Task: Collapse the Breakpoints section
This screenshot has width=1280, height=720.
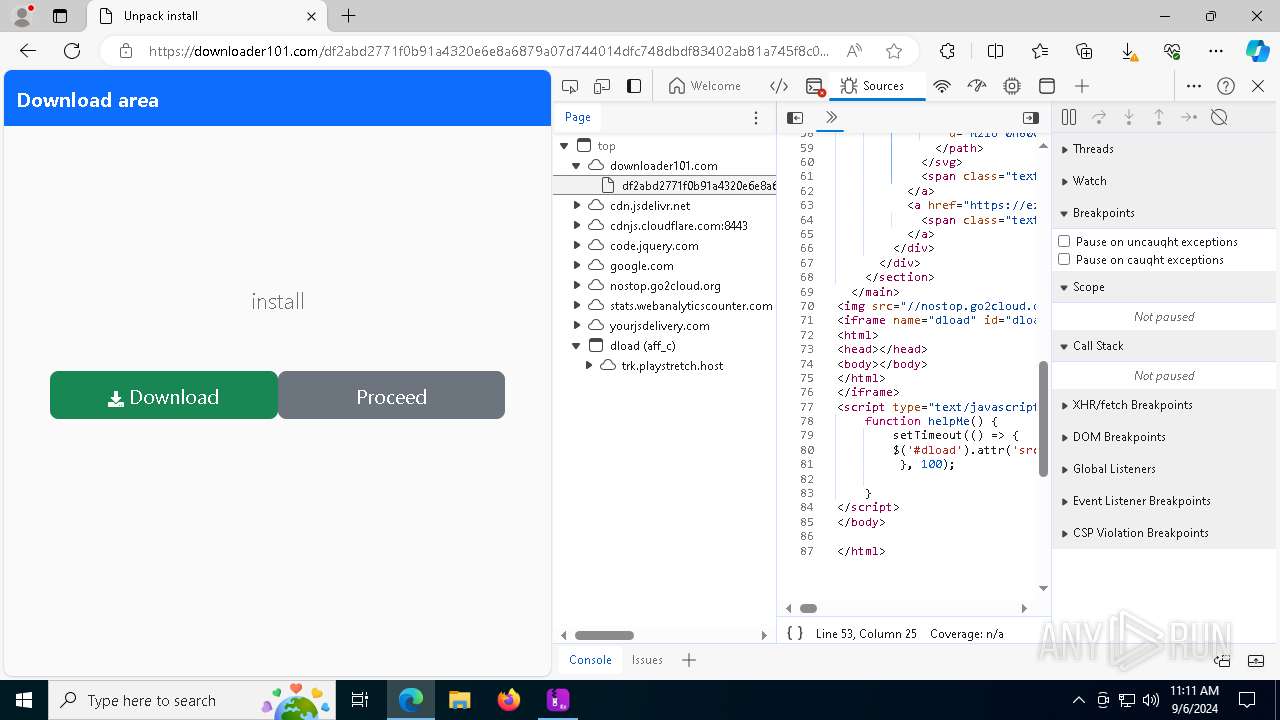Action: 1164,213
